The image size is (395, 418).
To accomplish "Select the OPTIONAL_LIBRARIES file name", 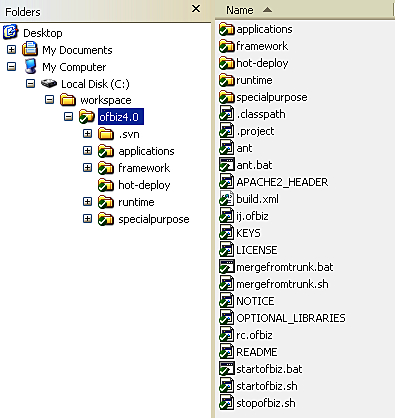I will pos(291,318).
